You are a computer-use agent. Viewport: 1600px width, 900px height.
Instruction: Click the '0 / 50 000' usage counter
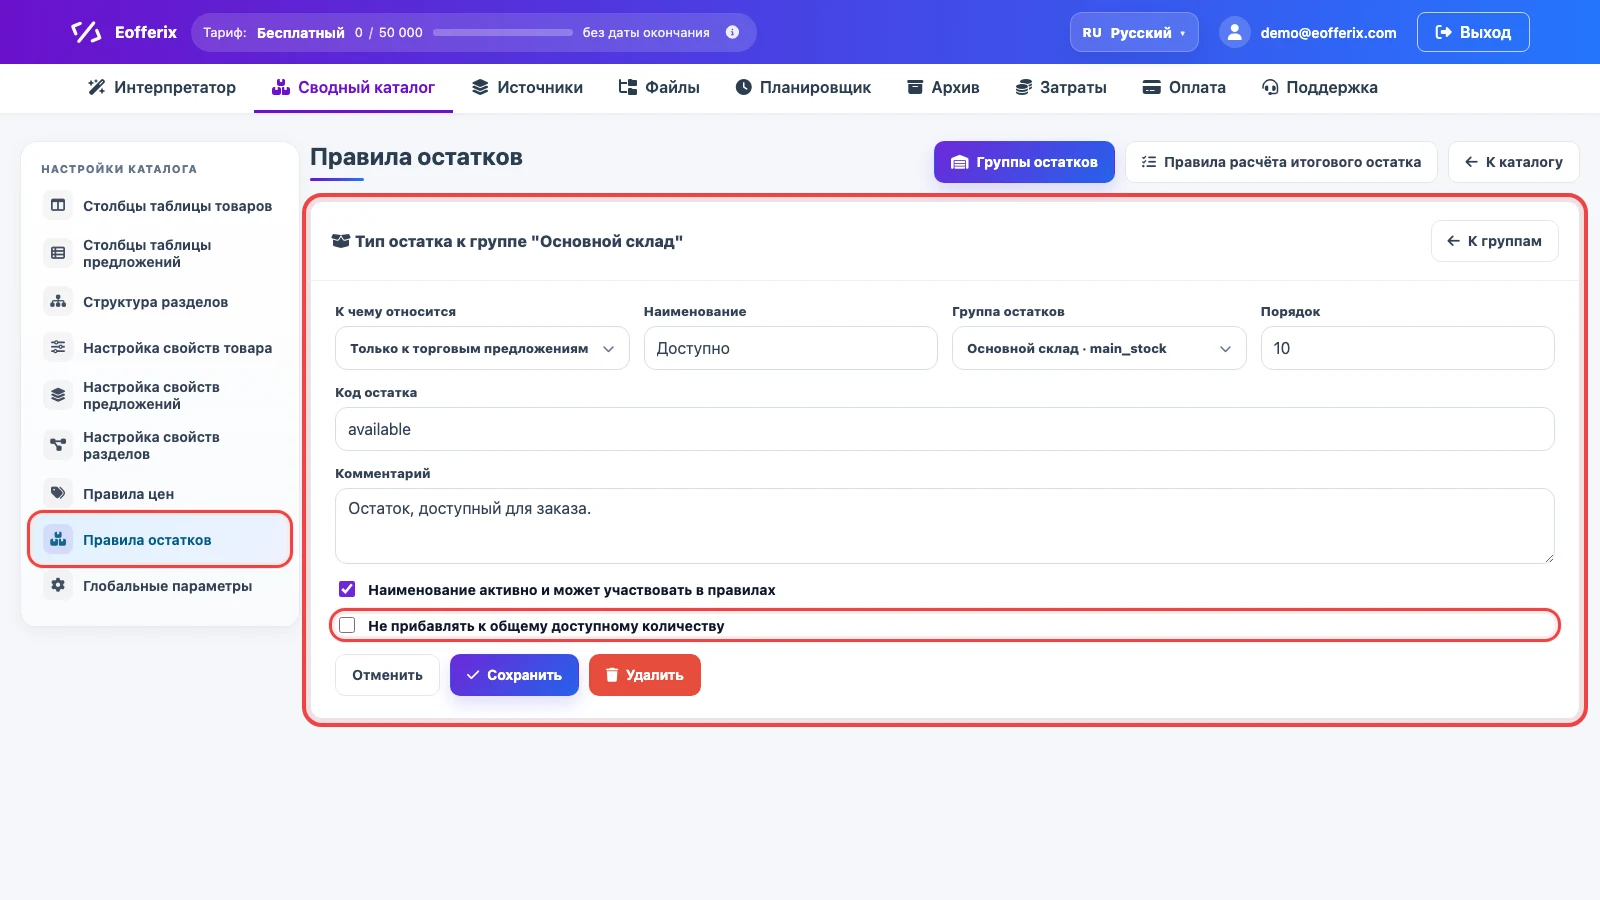[x=389, y=32]
